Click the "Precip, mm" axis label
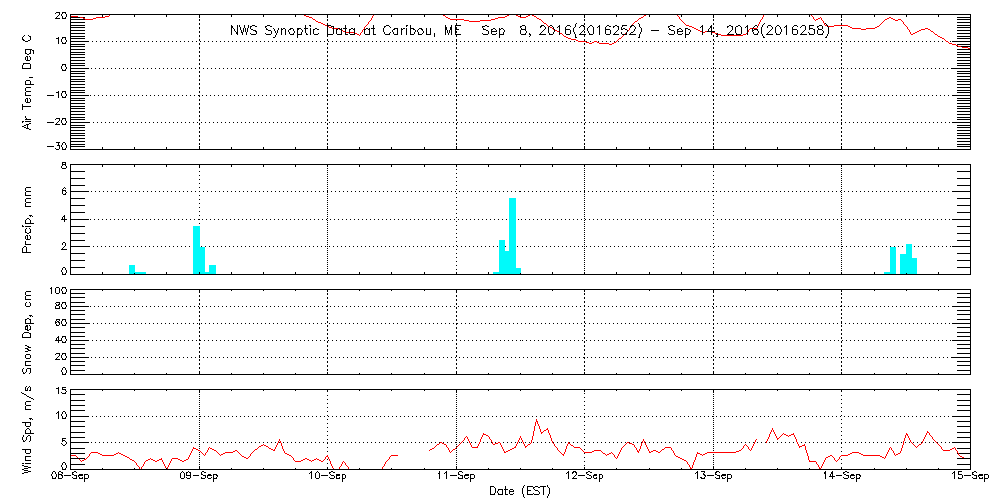Screen dimensions: 1000x500 coord(27,218)
